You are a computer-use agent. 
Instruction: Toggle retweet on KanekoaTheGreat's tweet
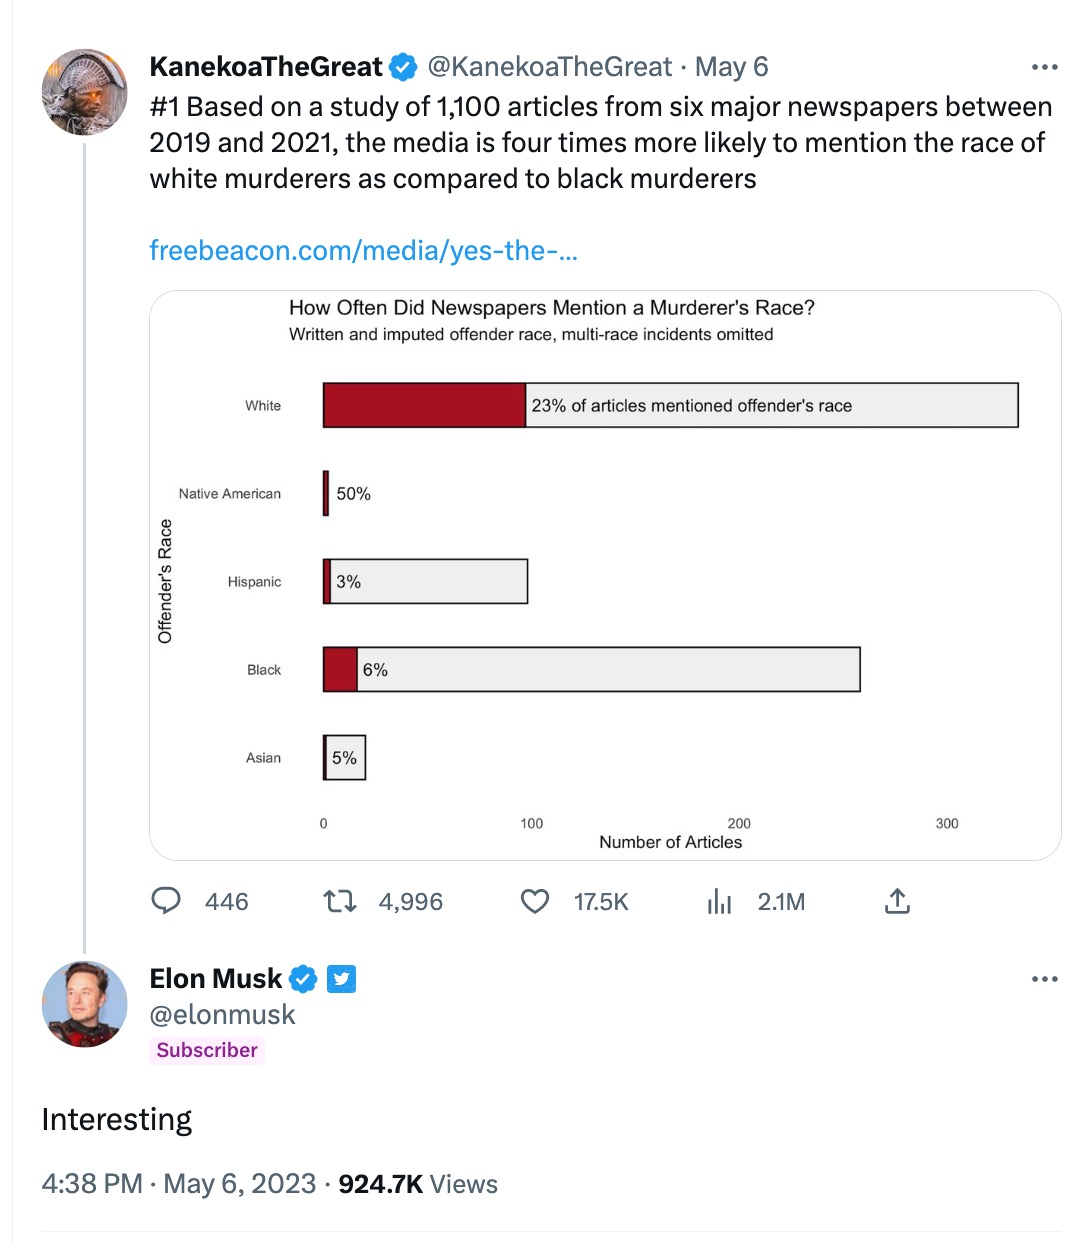339,901
